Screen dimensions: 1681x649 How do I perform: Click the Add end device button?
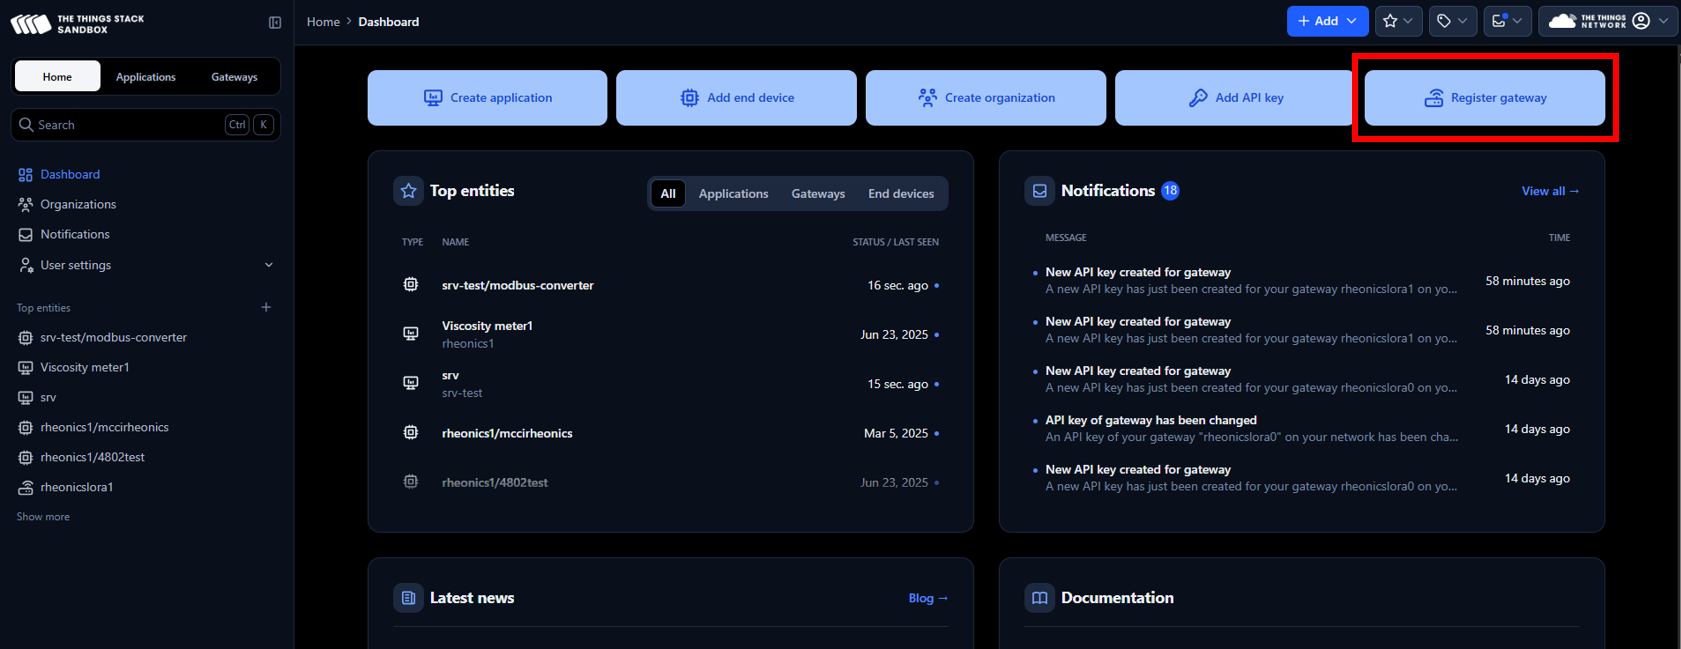tap(736, 98)
